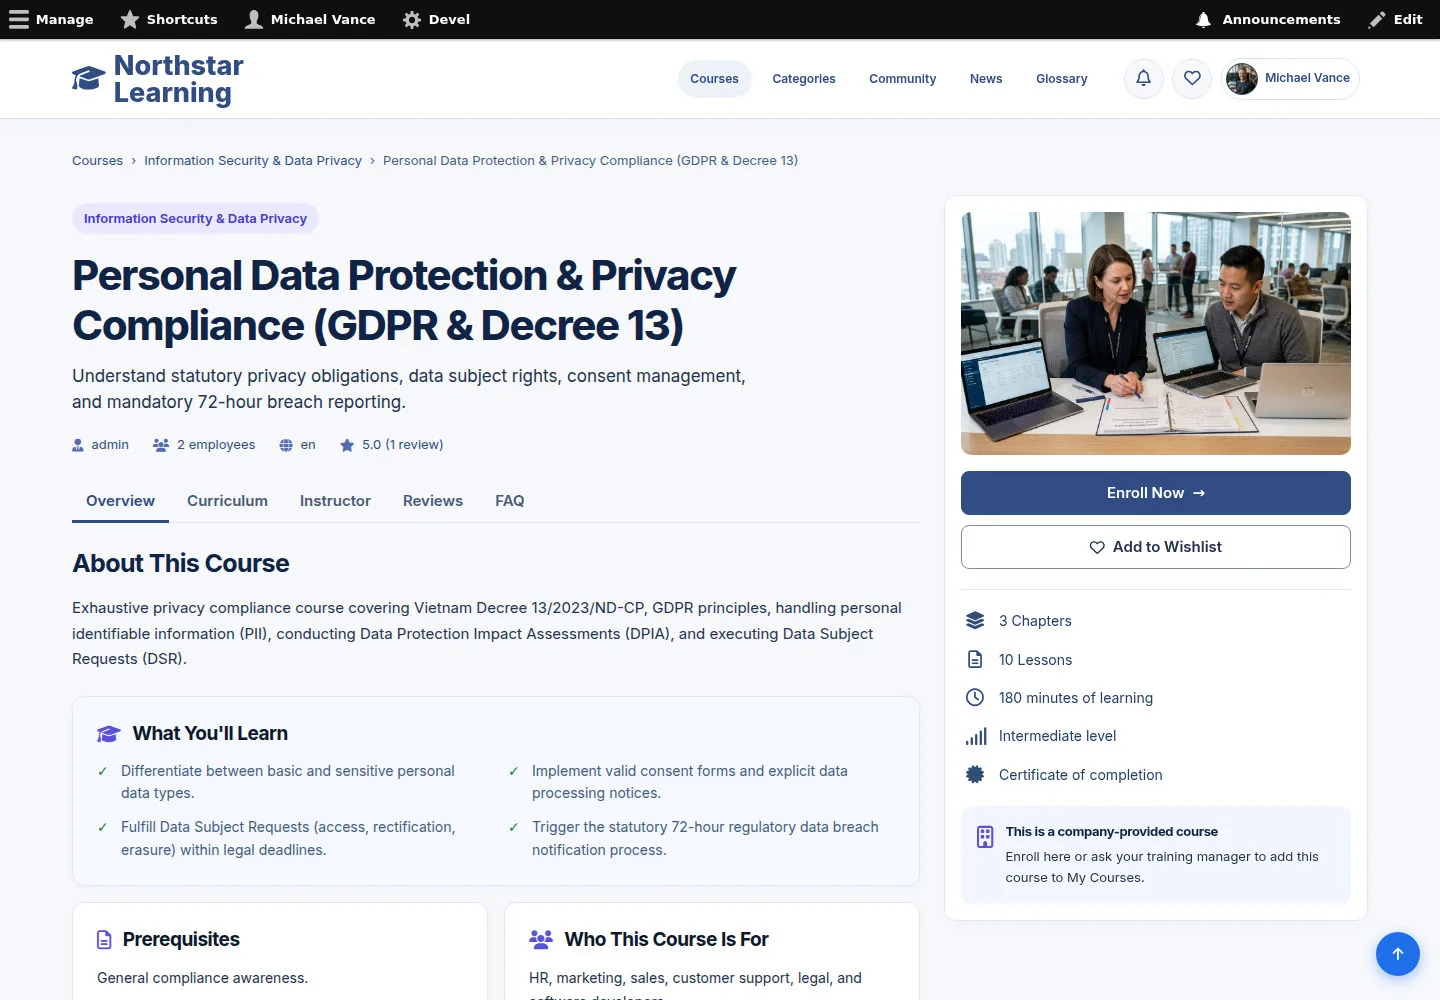The width and height of the screenshot is (1440, 1000).
Task: Open the Shortcuts star item
Action: tap(169, 19)
